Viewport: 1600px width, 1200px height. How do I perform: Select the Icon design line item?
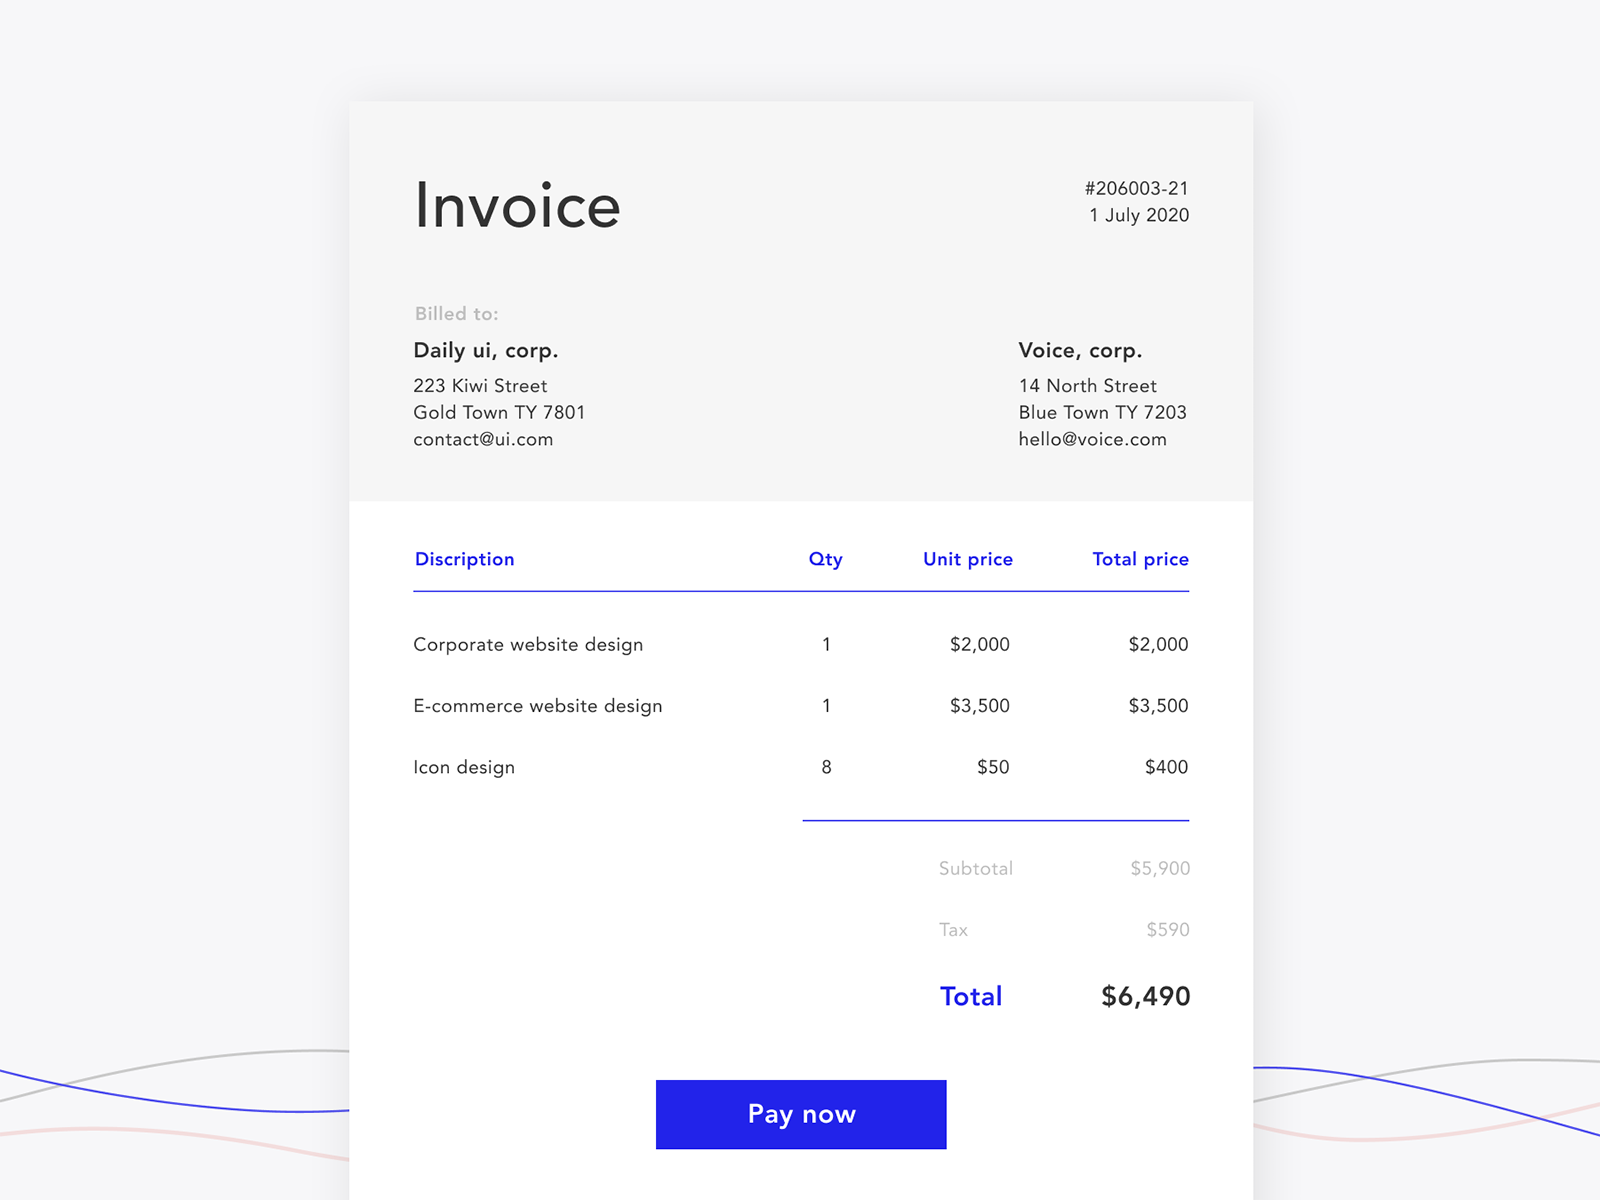464,767
